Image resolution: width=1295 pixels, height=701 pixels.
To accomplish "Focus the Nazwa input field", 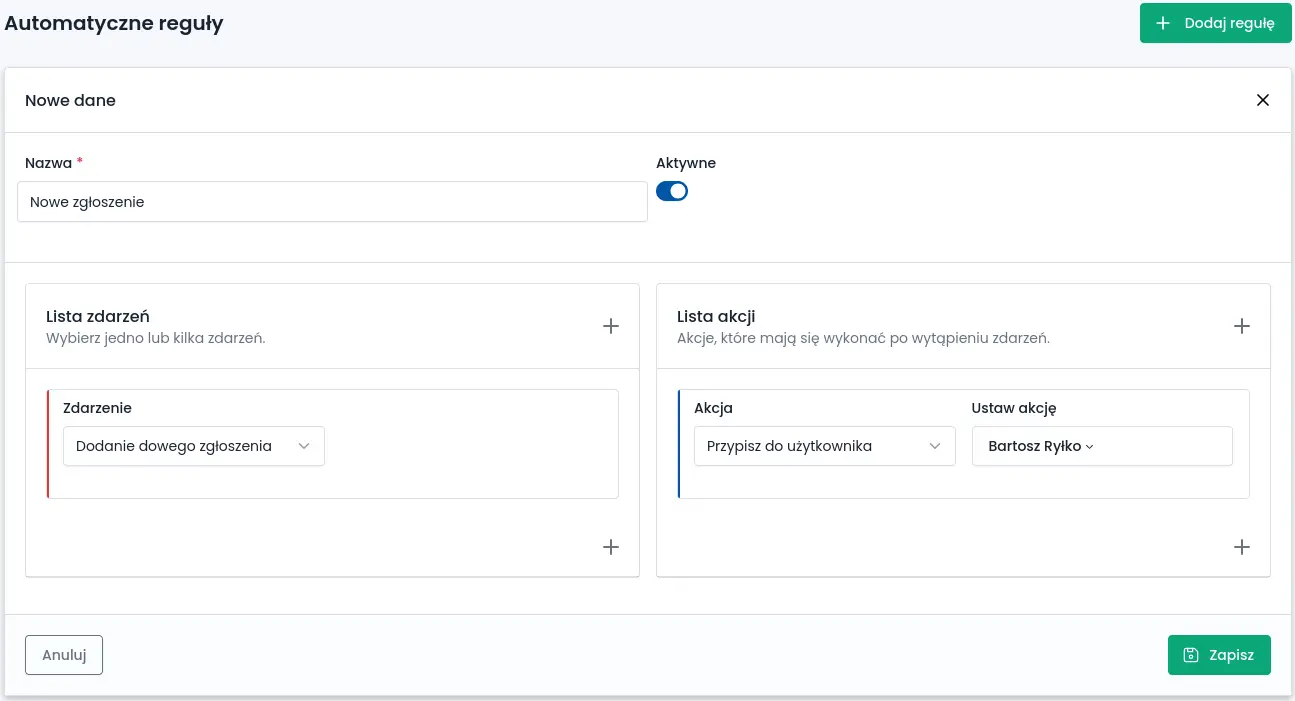I will point(332,202).
